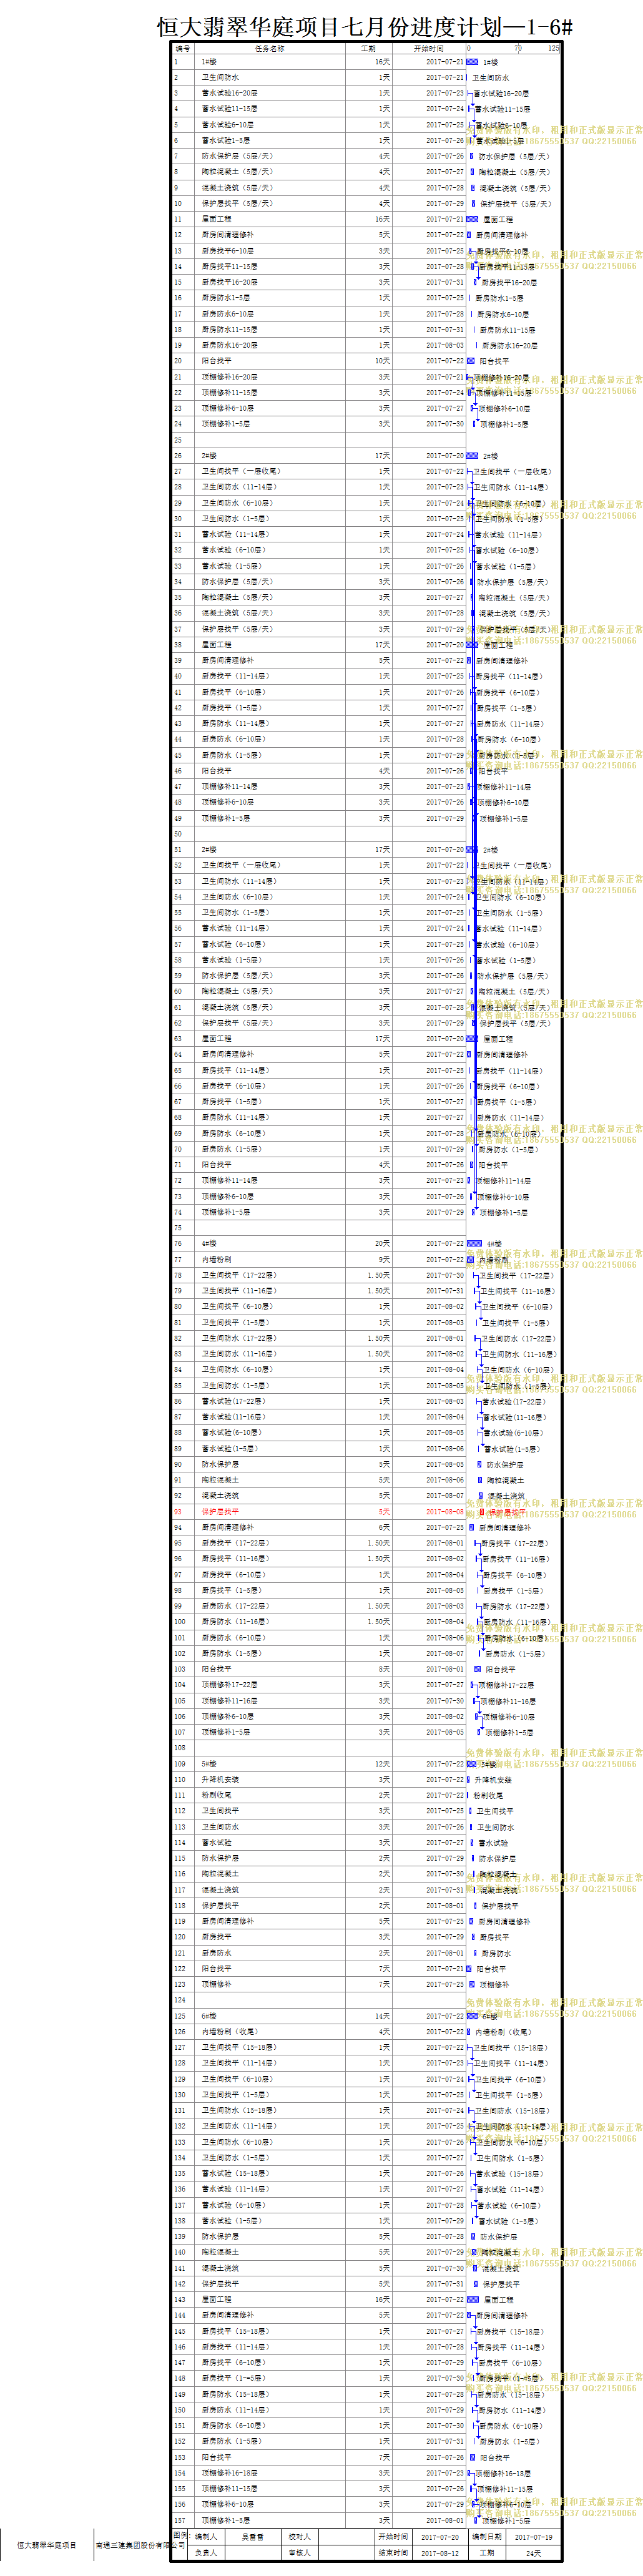This screenshot has height=2576, width=643.
Task: Select task name '6#楼' in row 125
Action: (209, 2016)
